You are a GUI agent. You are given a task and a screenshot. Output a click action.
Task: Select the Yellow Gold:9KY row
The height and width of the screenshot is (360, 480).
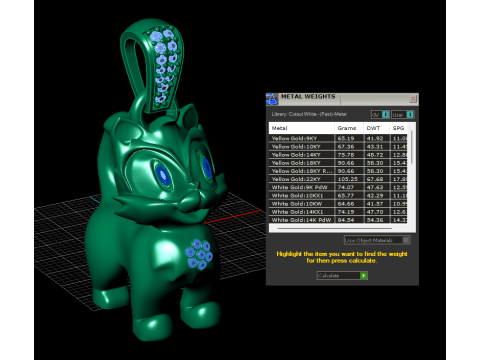click(338, 138)
